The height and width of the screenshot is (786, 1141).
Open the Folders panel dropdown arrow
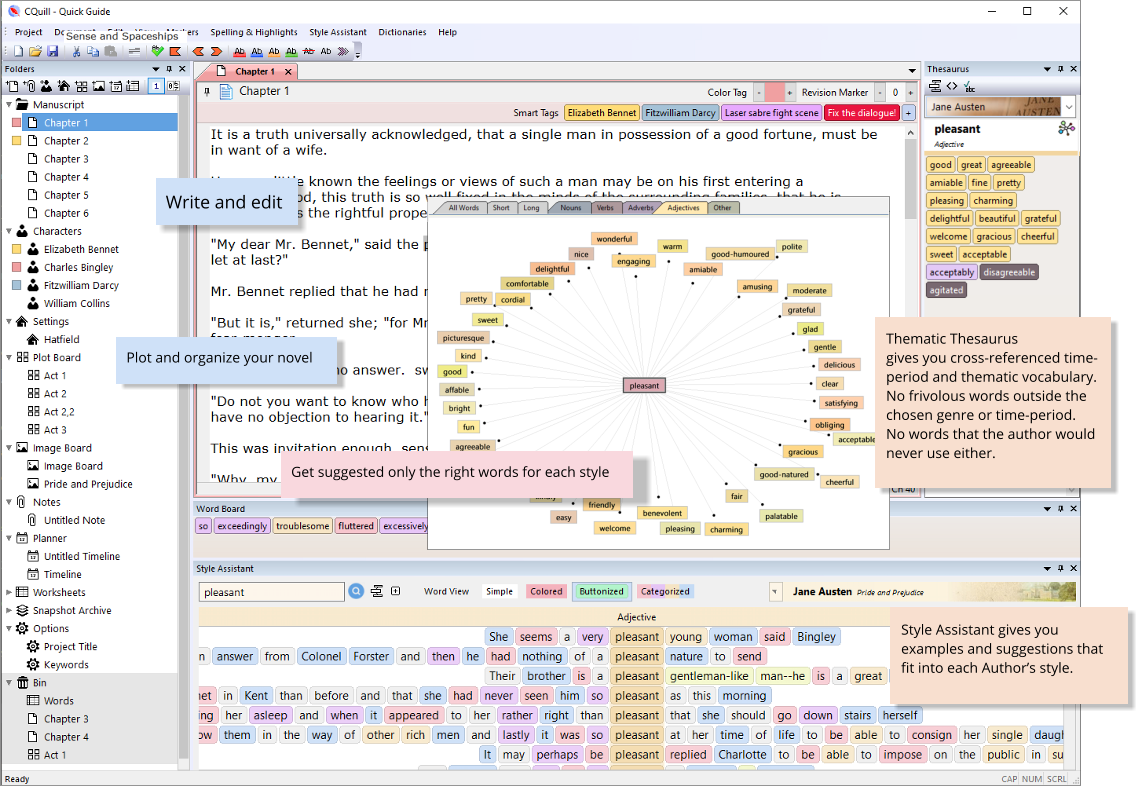click(x=156, y=69)
